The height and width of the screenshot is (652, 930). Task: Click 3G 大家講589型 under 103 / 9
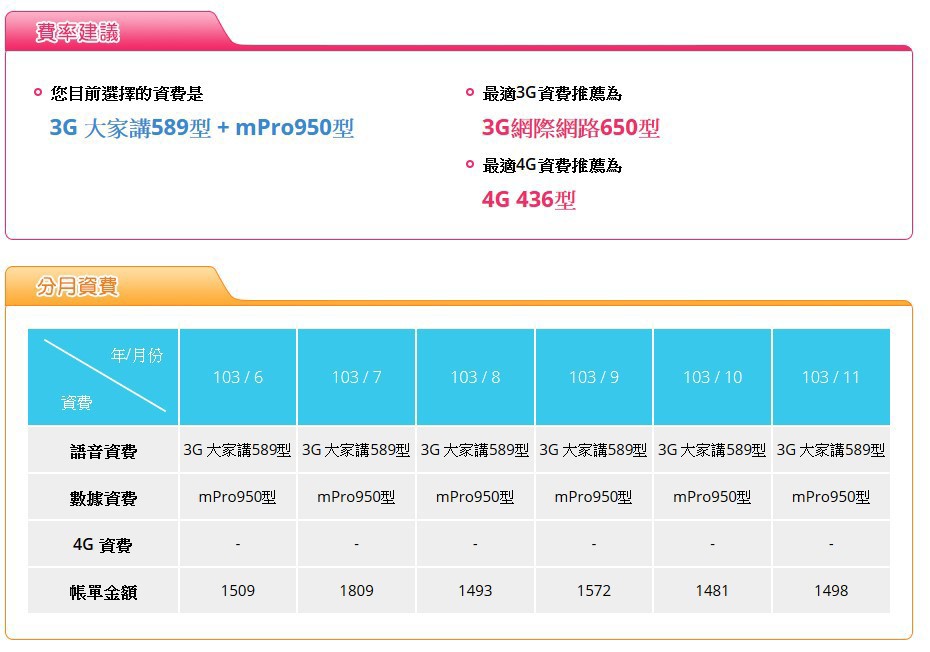pyautogui.click(x=593, y=450)
